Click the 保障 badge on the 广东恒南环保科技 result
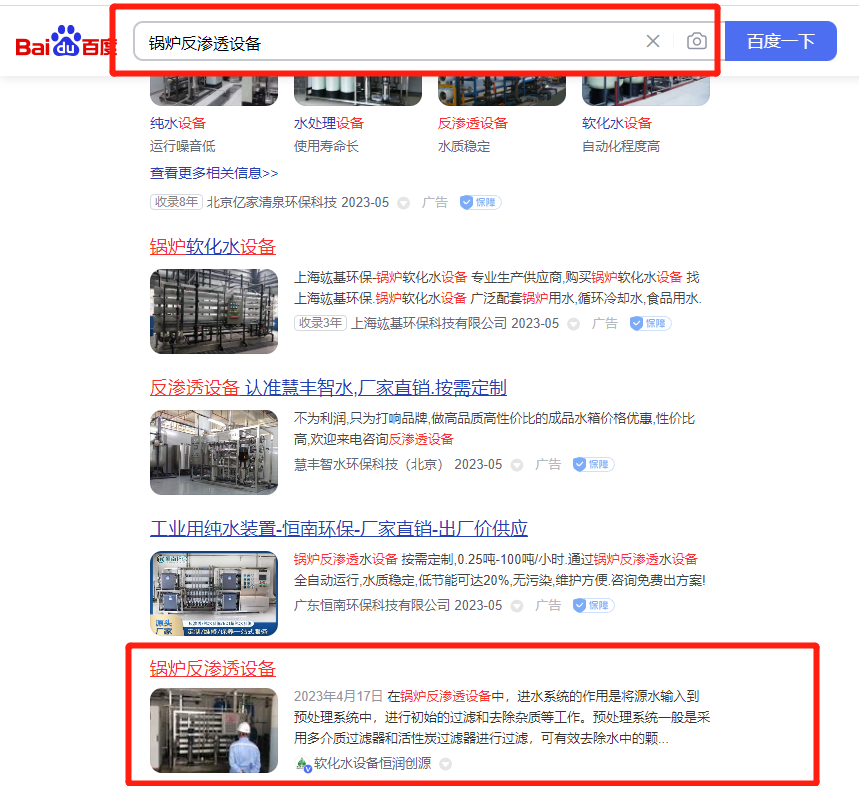Screen dimensions: 859x786 tap(593, 606)
